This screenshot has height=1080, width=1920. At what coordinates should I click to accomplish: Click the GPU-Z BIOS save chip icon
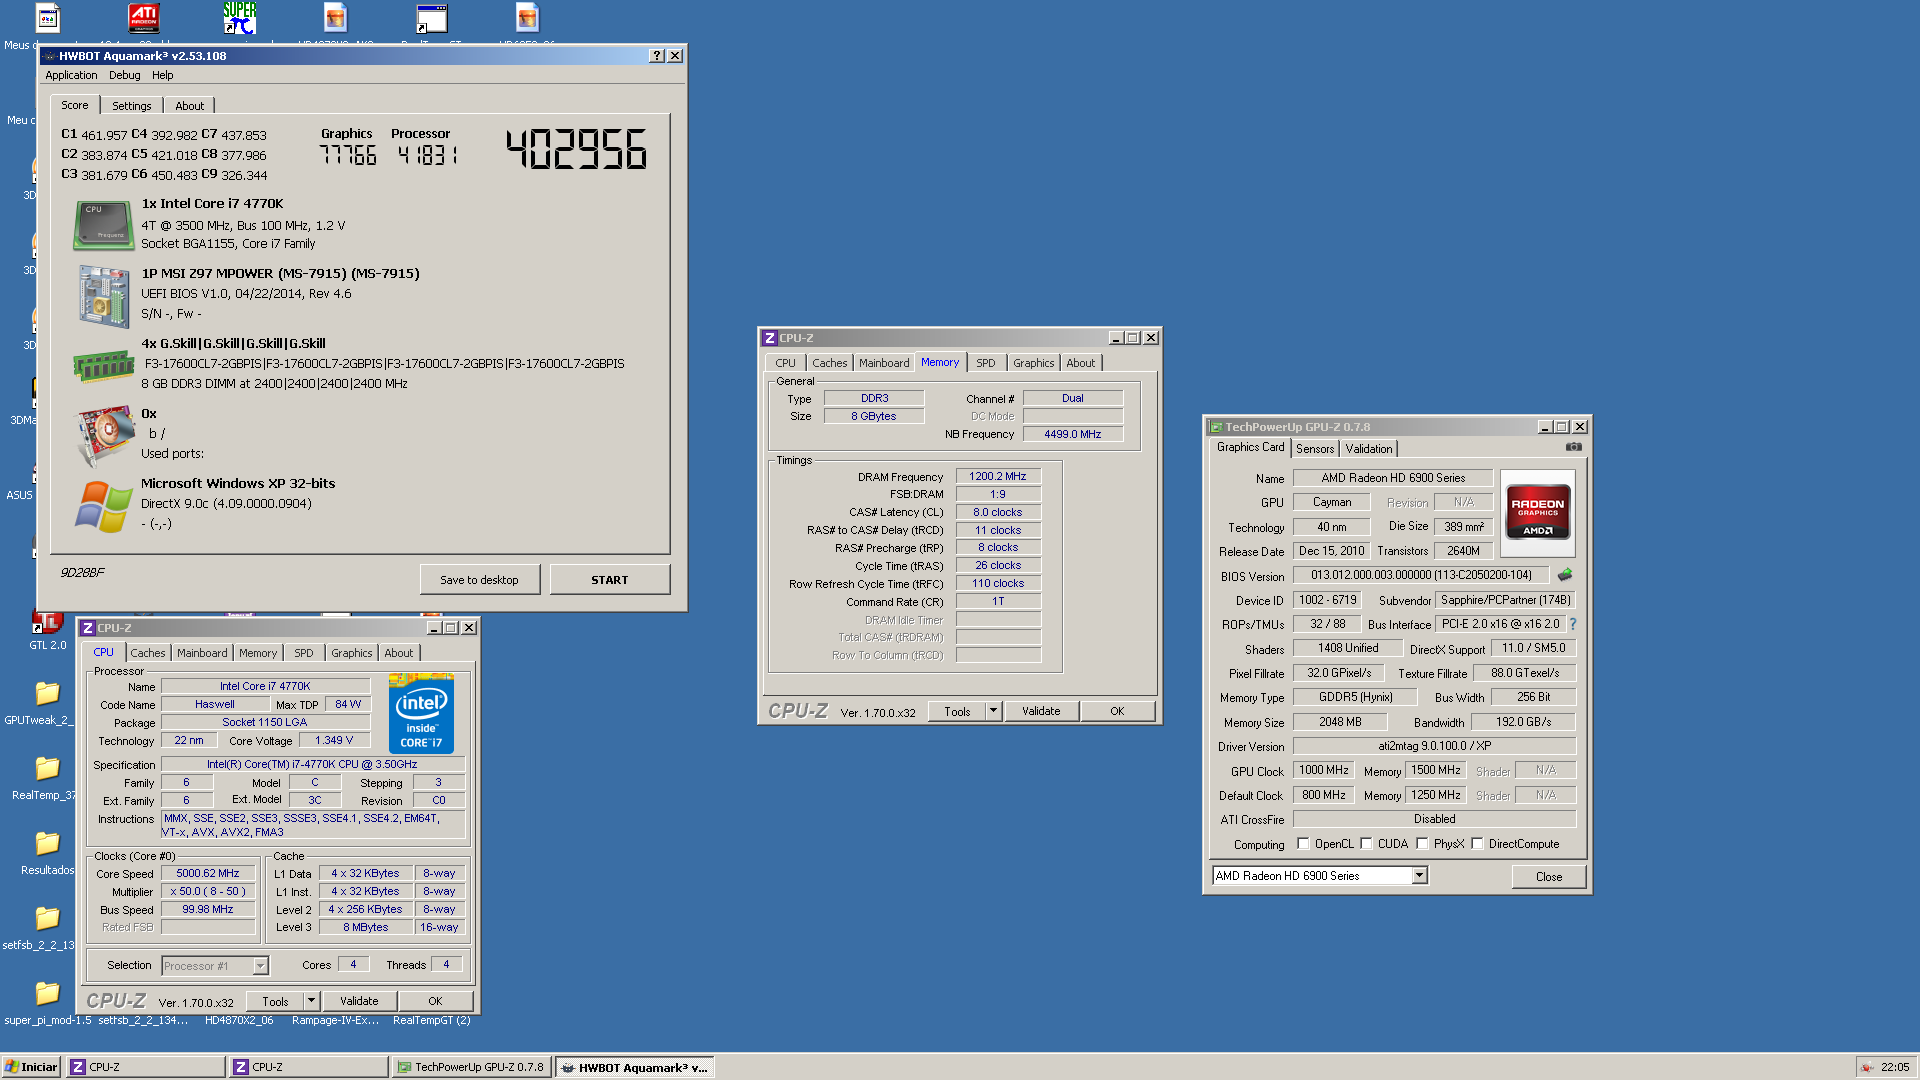1565,574
